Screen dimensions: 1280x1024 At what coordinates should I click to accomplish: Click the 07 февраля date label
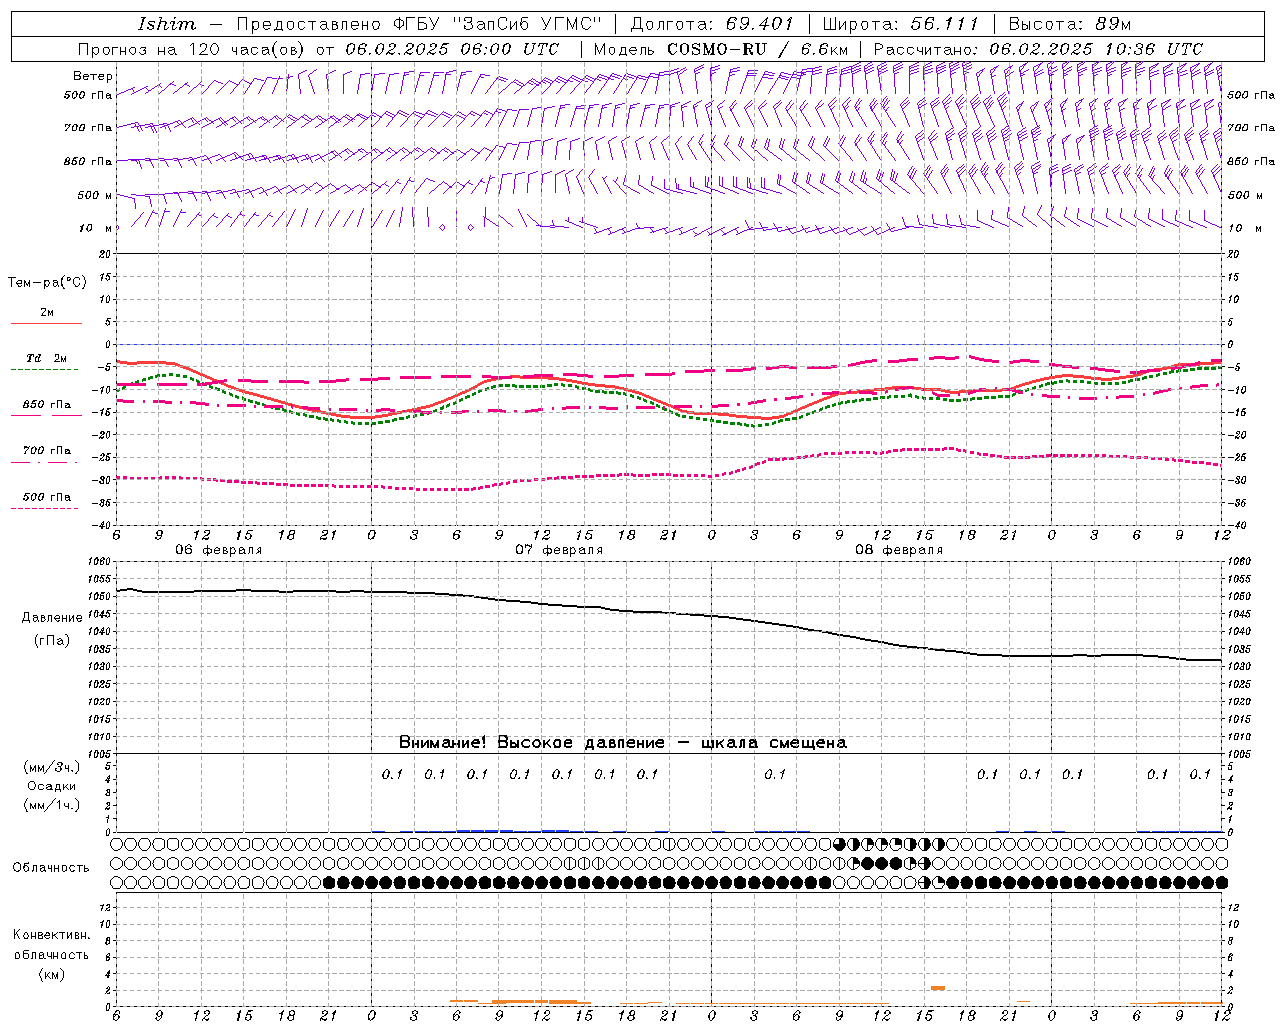click(559, 550)
